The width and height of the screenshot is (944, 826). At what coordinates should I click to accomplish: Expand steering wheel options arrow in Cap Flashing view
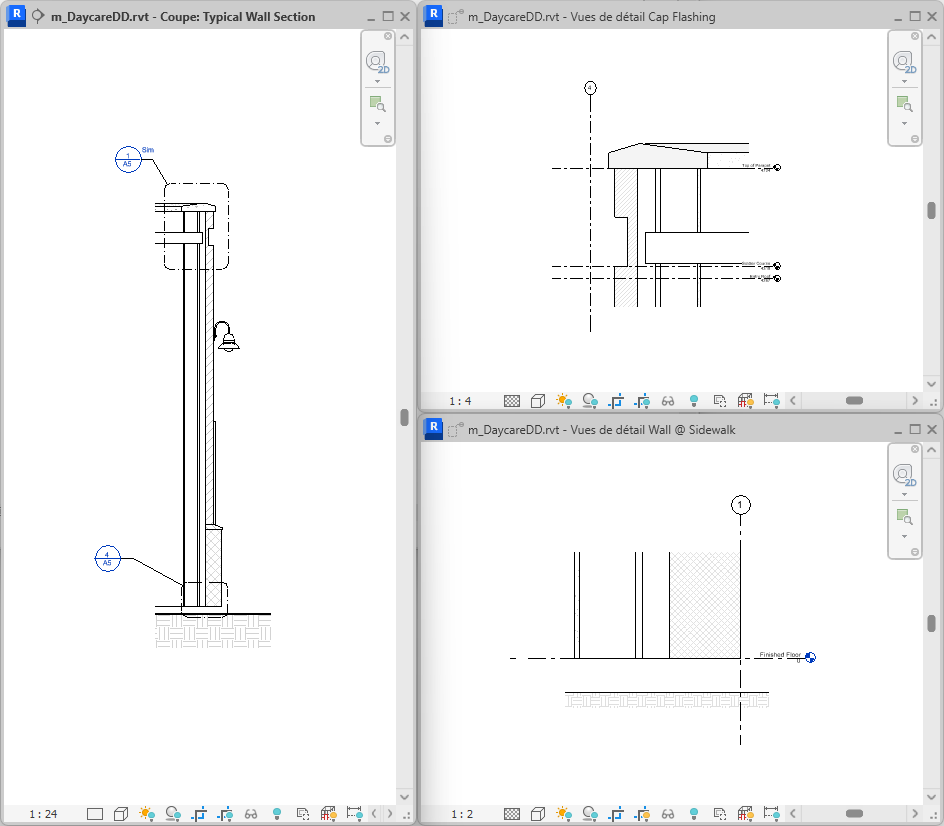tap(904, 81)
